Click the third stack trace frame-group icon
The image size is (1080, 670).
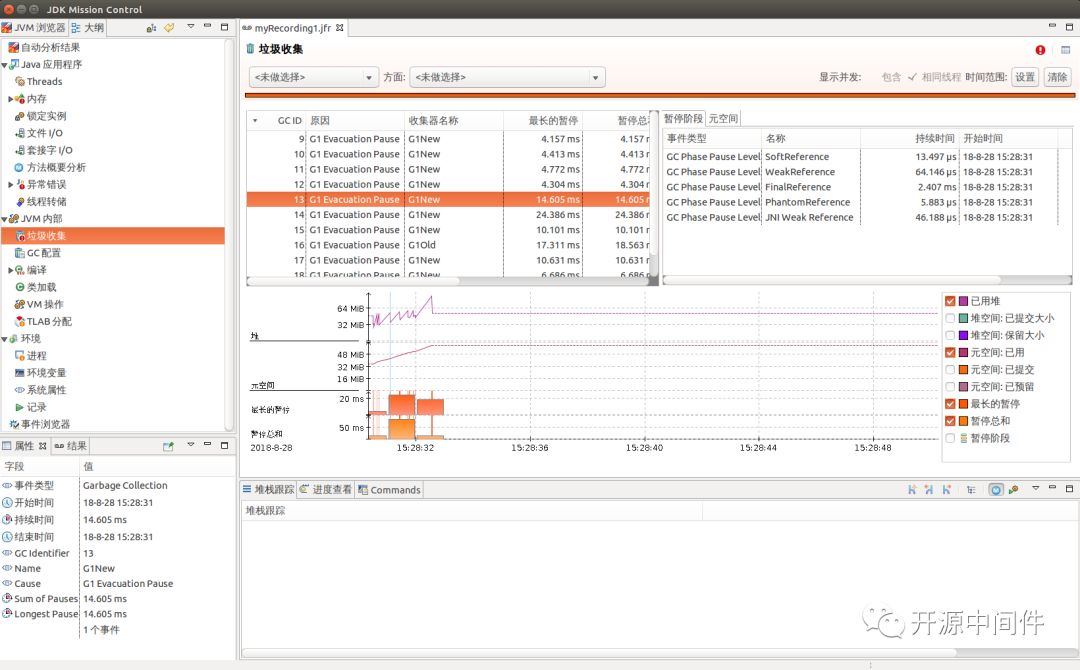(946, 490)
